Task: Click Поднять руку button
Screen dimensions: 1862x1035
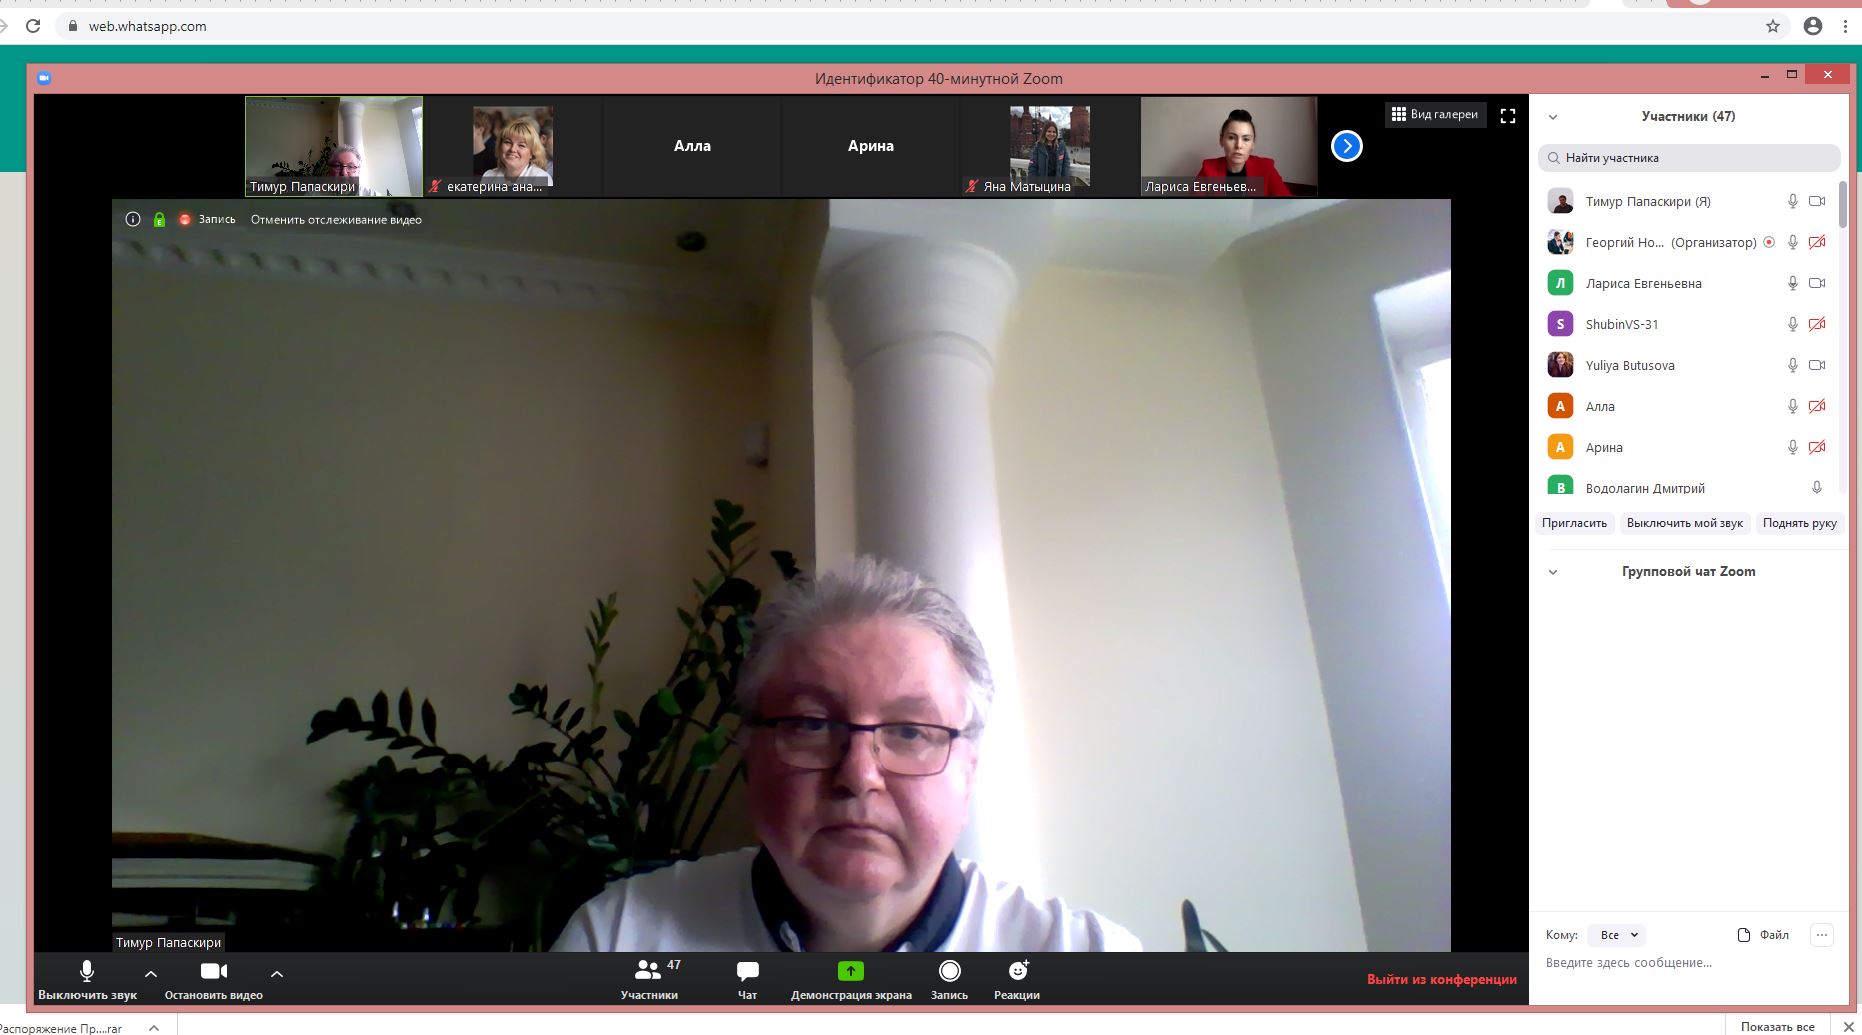Action: pos(1799,523)
